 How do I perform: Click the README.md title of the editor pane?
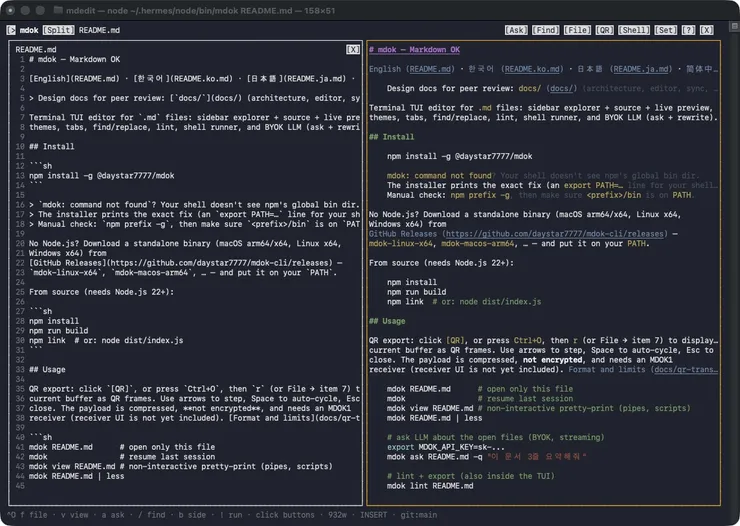pos(36,50)
